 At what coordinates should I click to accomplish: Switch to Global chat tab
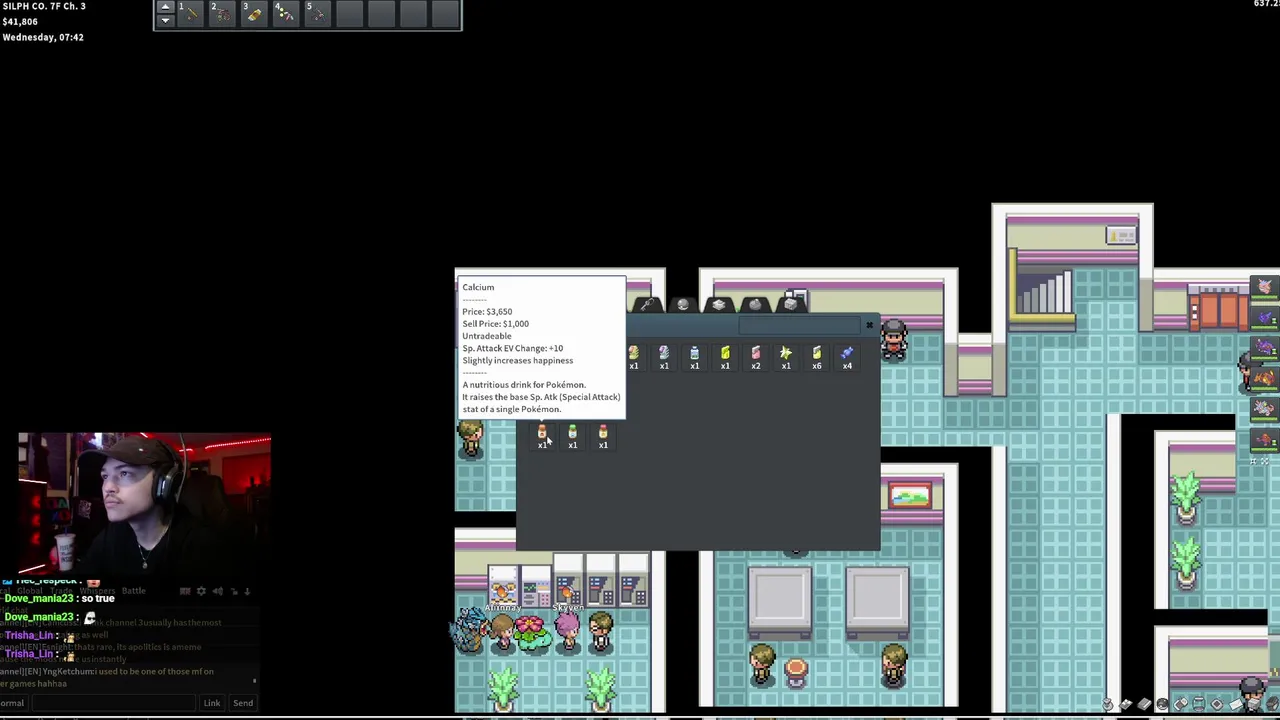click(31, 591)
